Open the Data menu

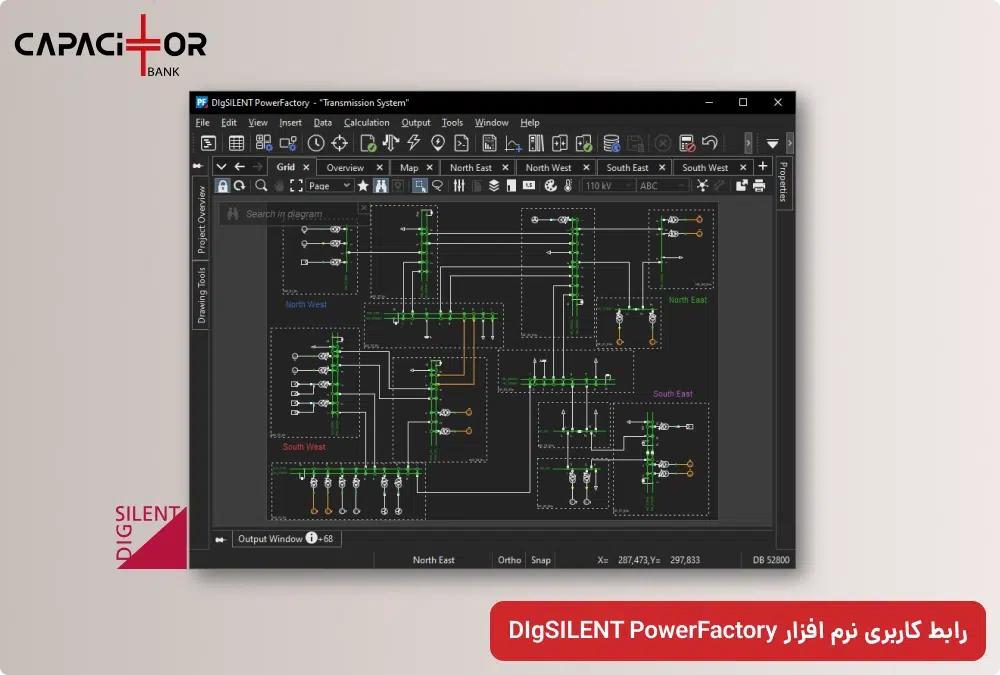point(323,122)
